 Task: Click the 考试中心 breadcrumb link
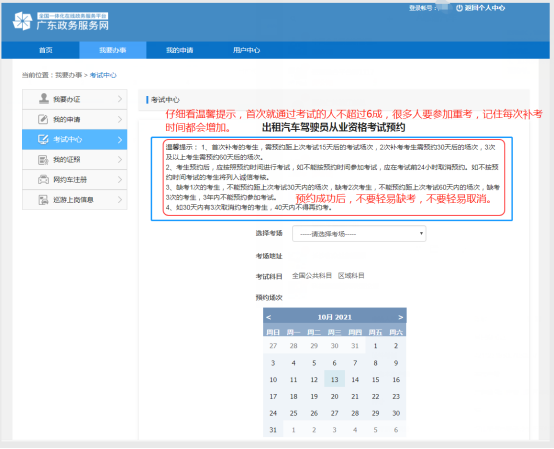[x=103, y=75]
